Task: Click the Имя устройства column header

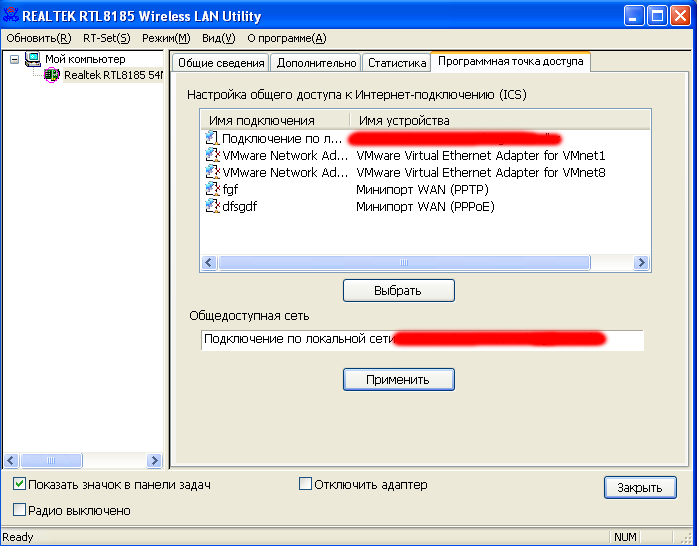Action: coord(500,120)
